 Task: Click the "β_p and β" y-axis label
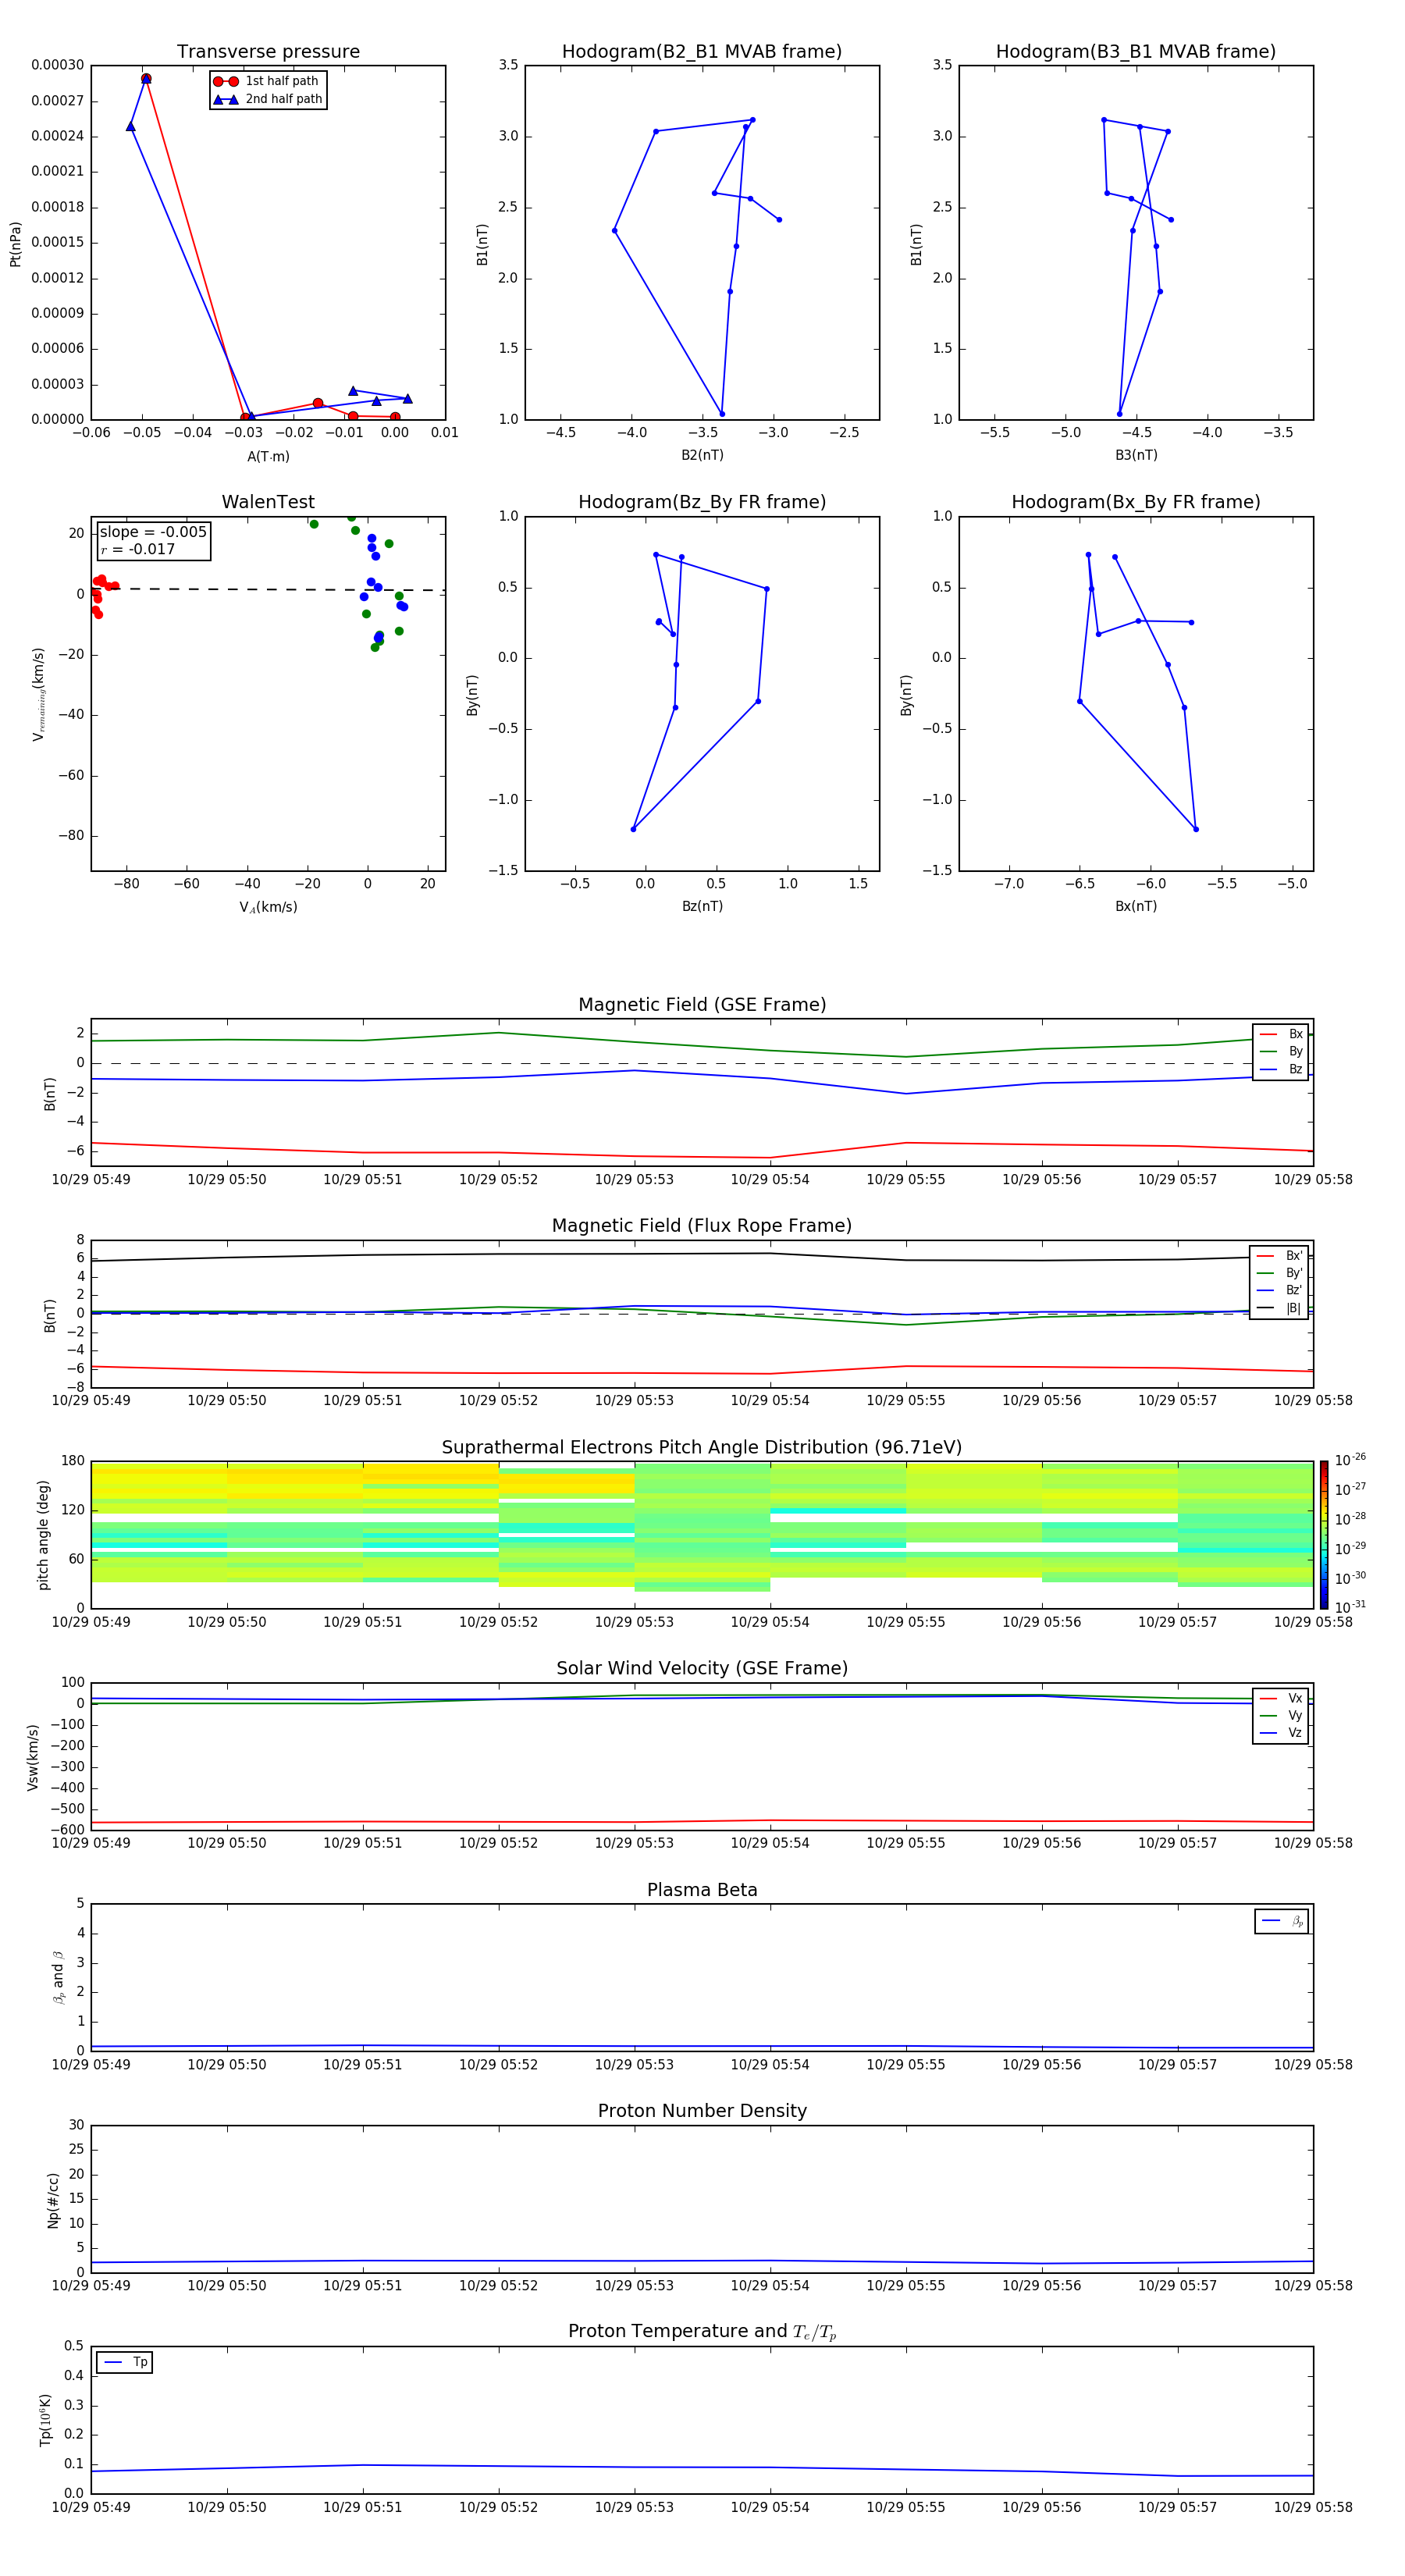59,1977
